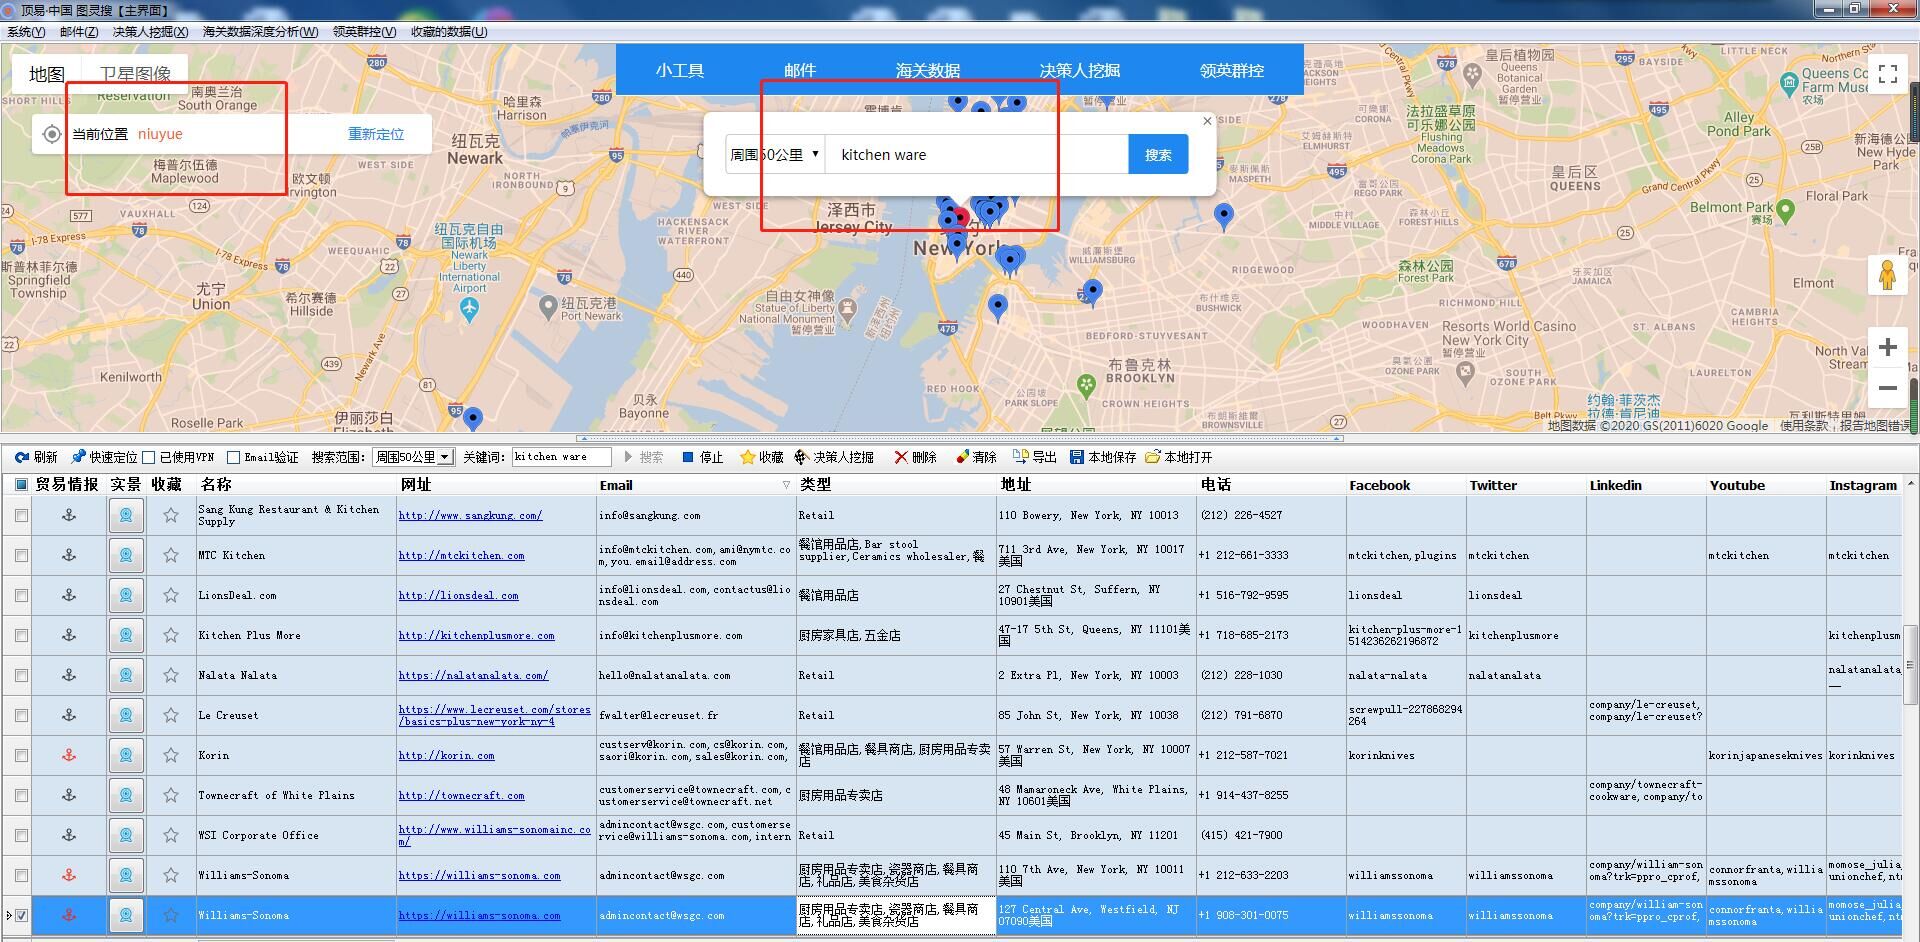The image size is (1920, 942).
Task: Click the blue 搜索 button on map
Action: [x=1158, y=154]
